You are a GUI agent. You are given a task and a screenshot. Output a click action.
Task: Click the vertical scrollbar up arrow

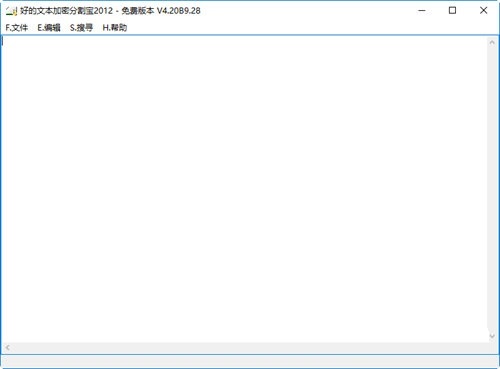coord(492,42)
